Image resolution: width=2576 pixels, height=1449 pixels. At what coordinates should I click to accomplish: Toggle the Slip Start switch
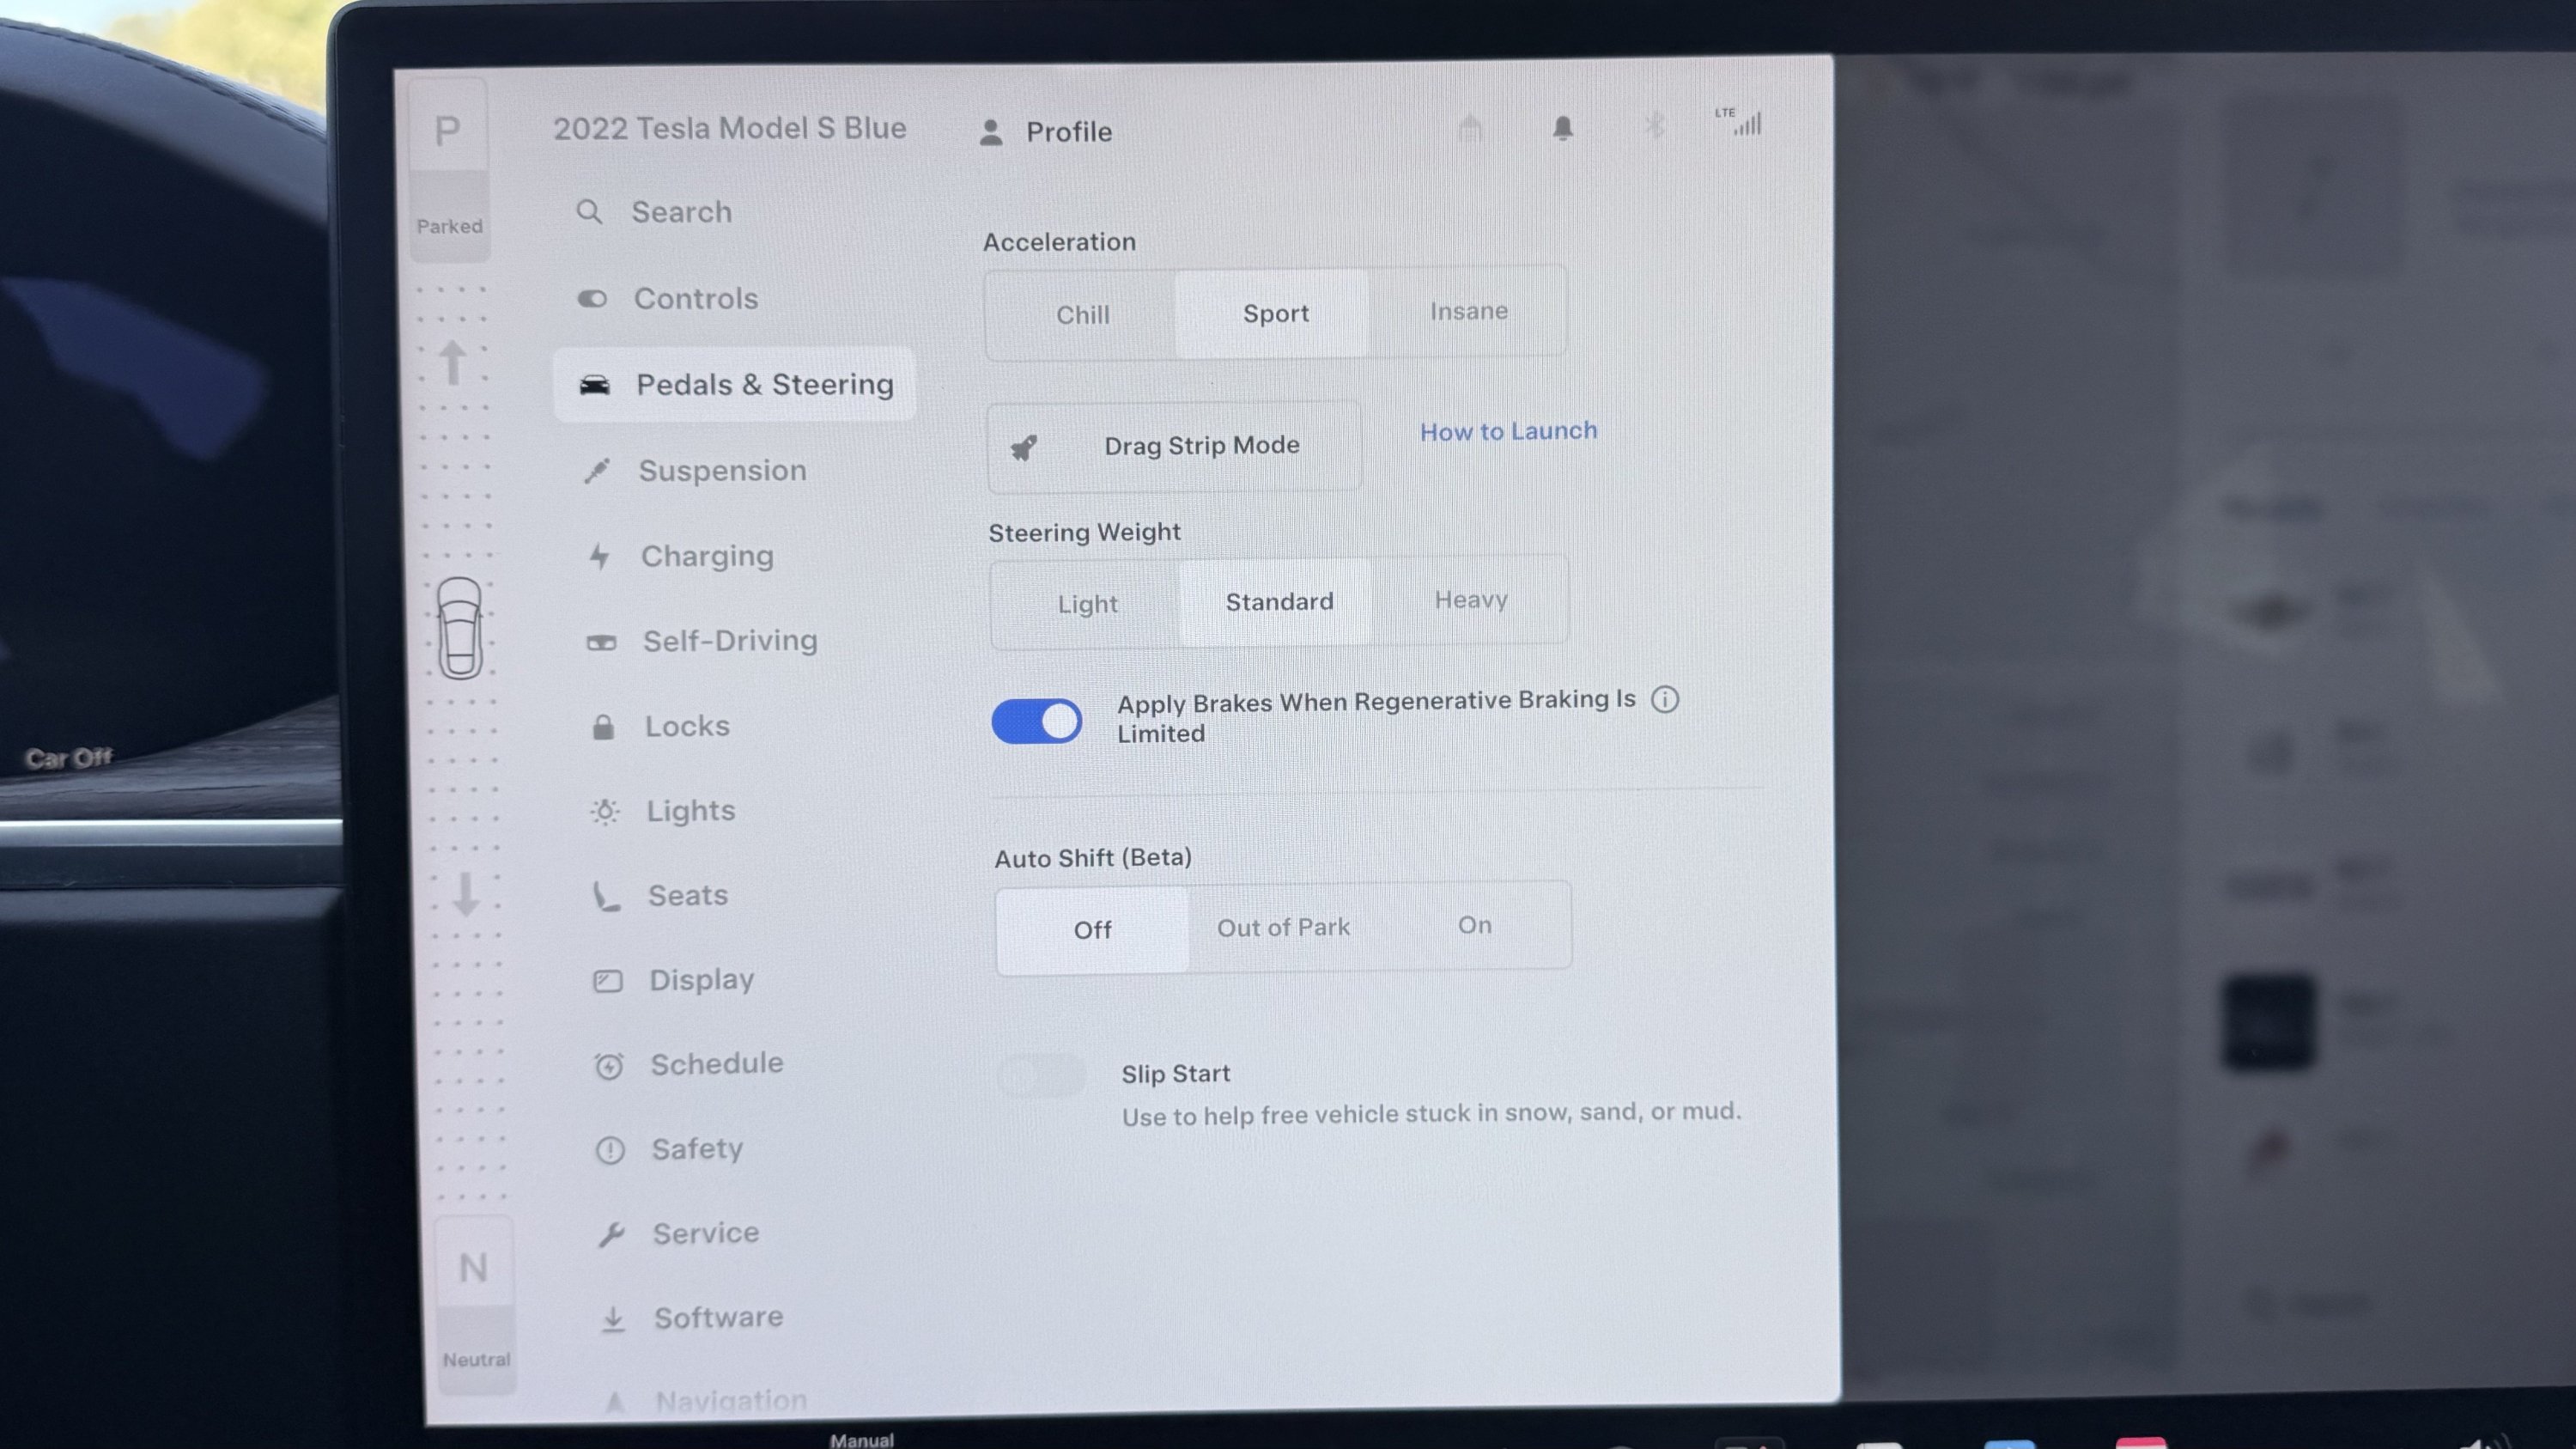1041,1077
